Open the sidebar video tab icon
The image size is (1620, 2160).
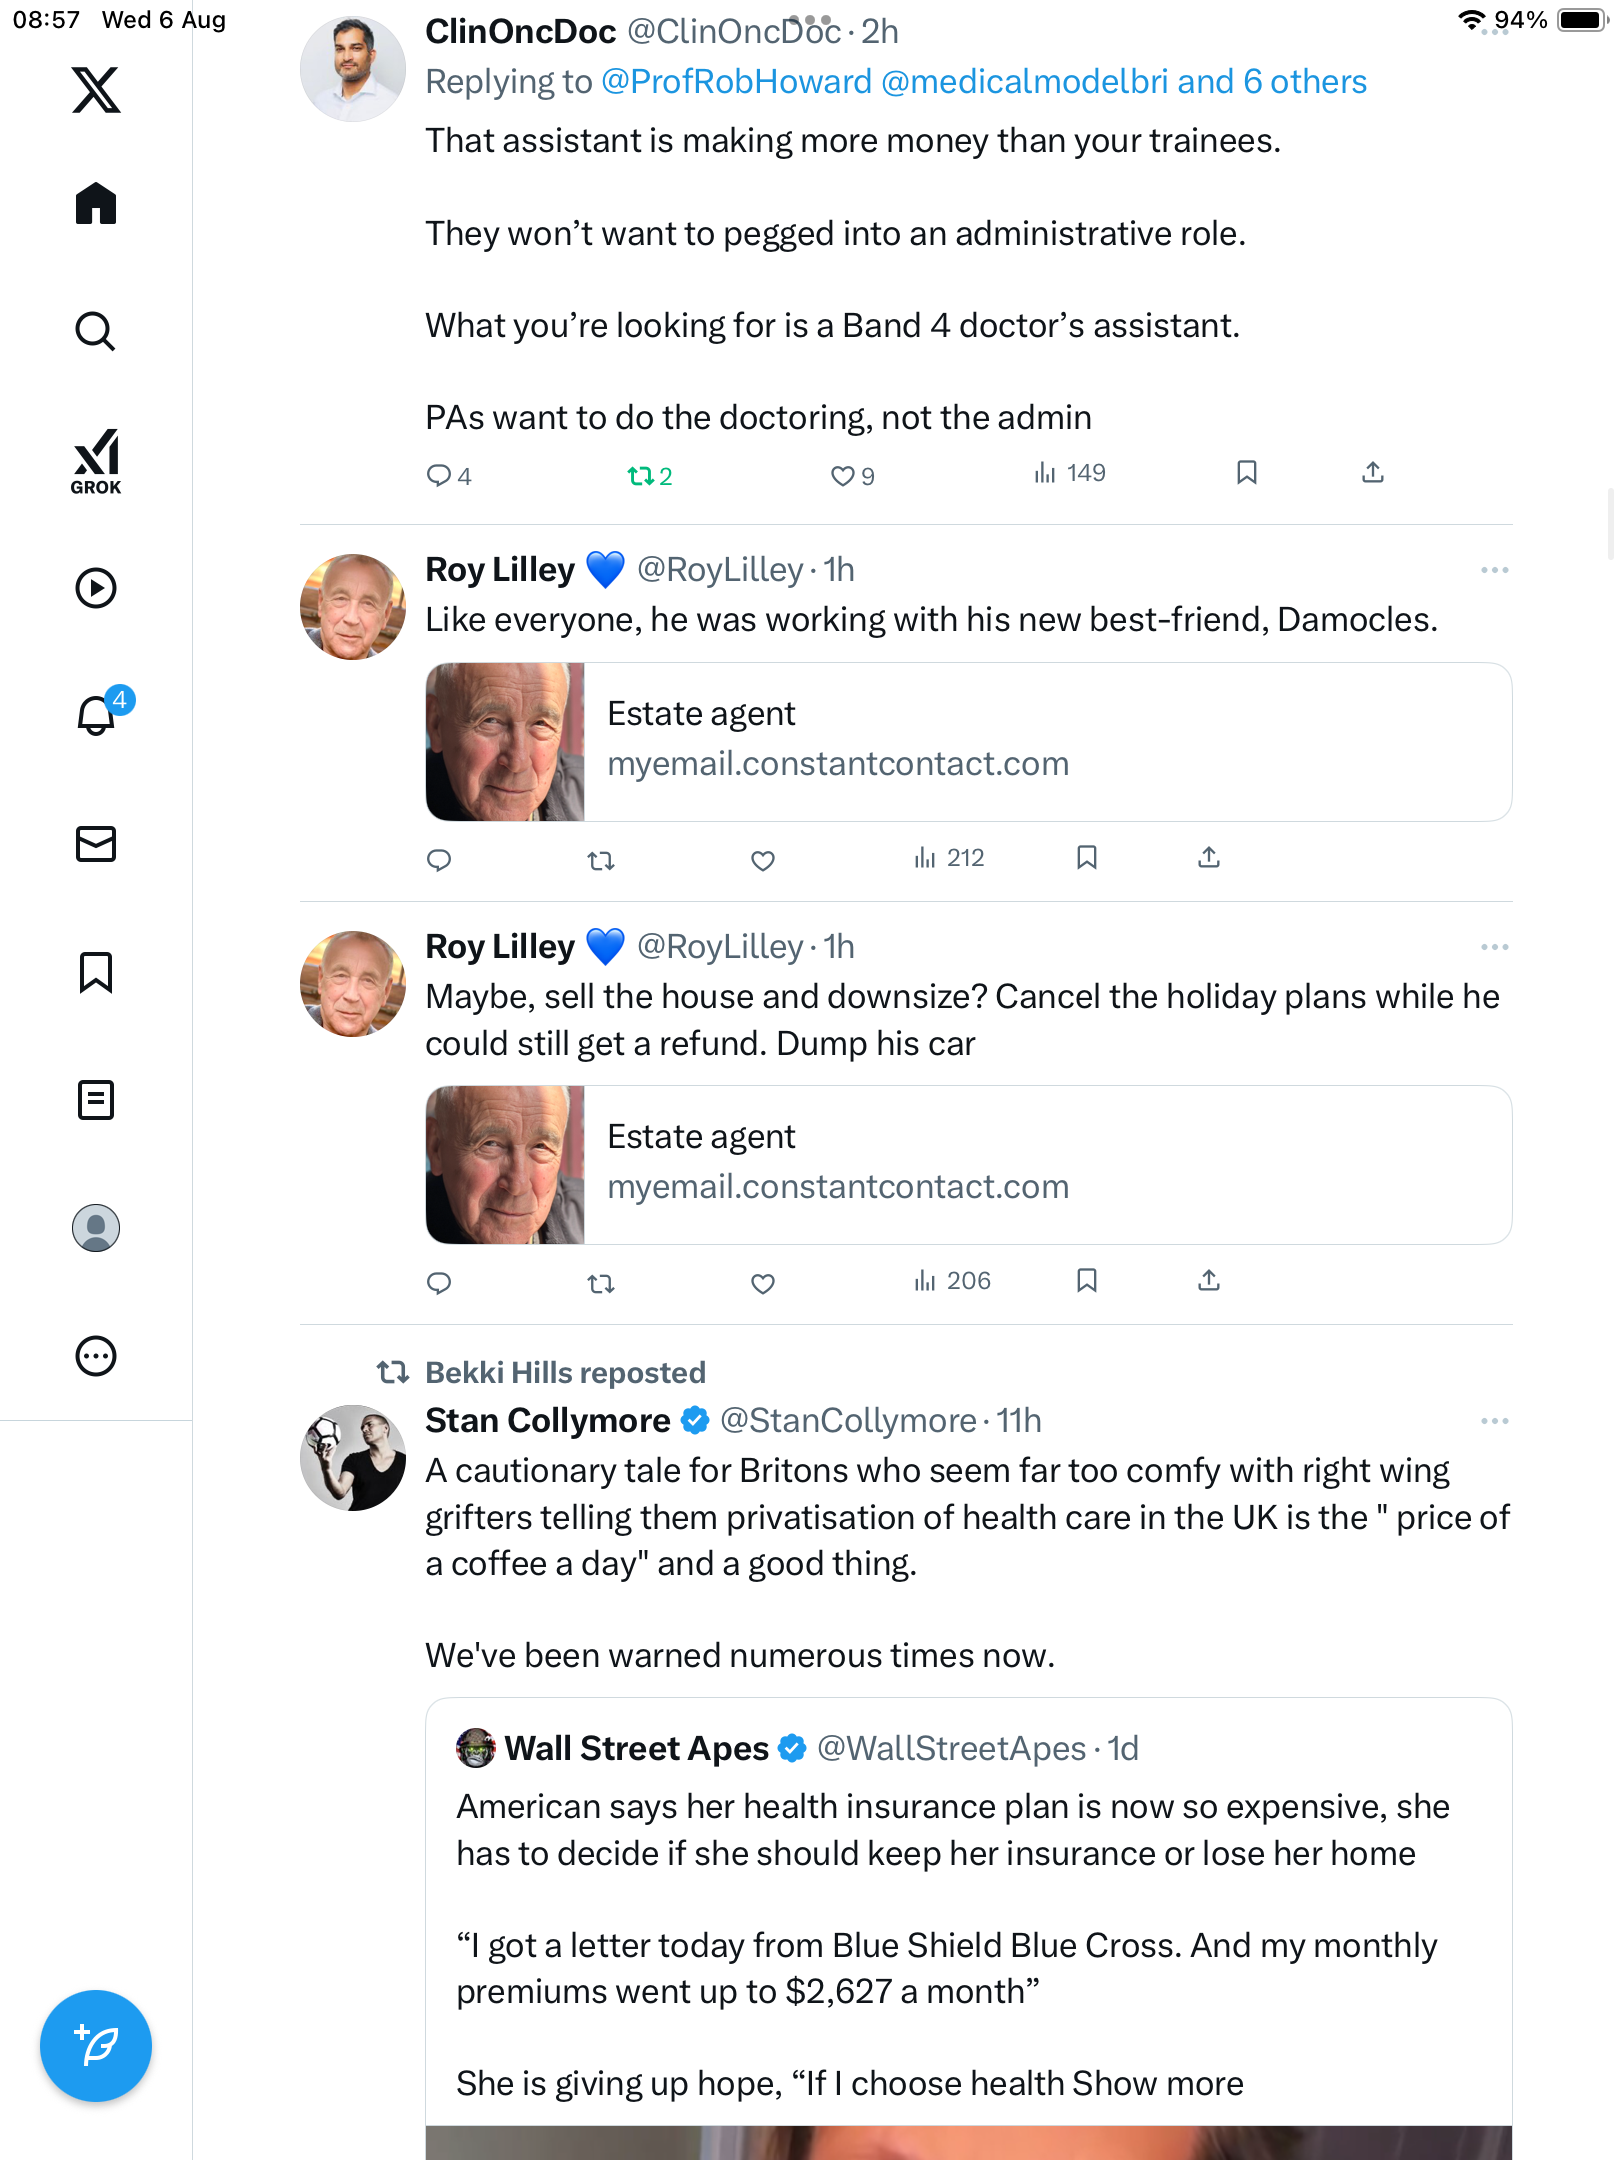[96, 588]
